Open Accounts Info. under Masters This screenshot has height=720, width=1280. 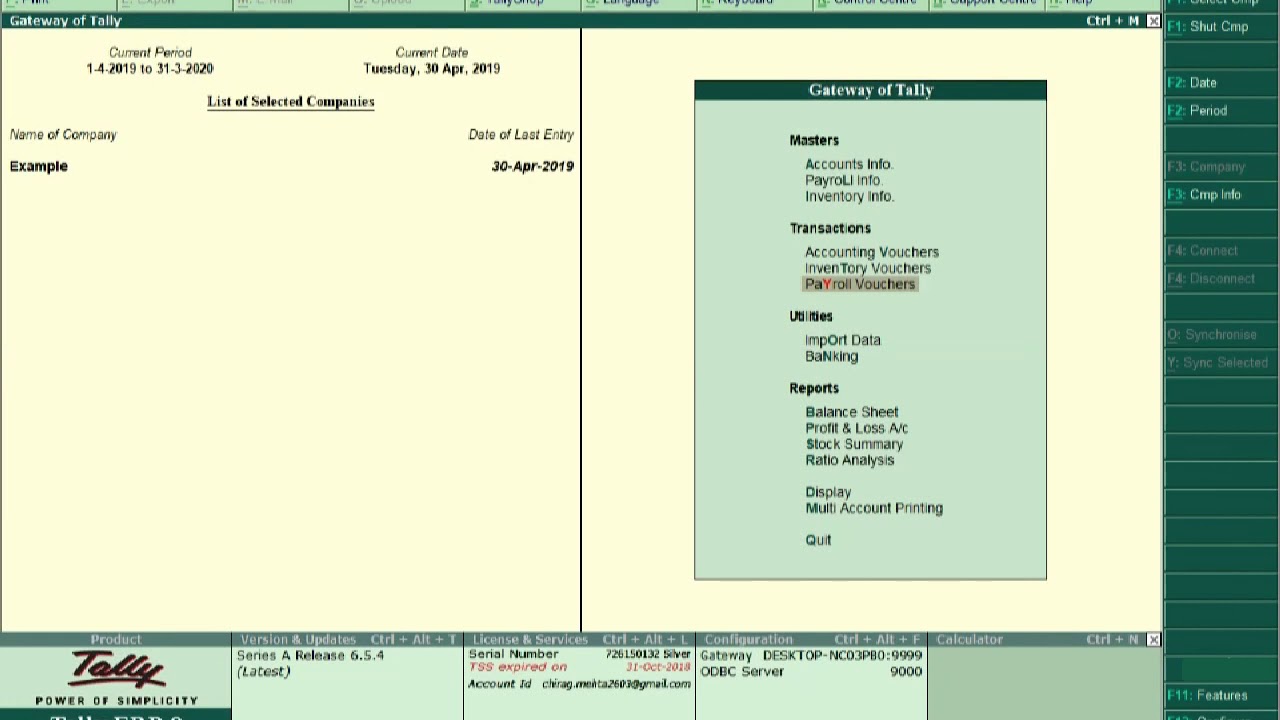848,164
